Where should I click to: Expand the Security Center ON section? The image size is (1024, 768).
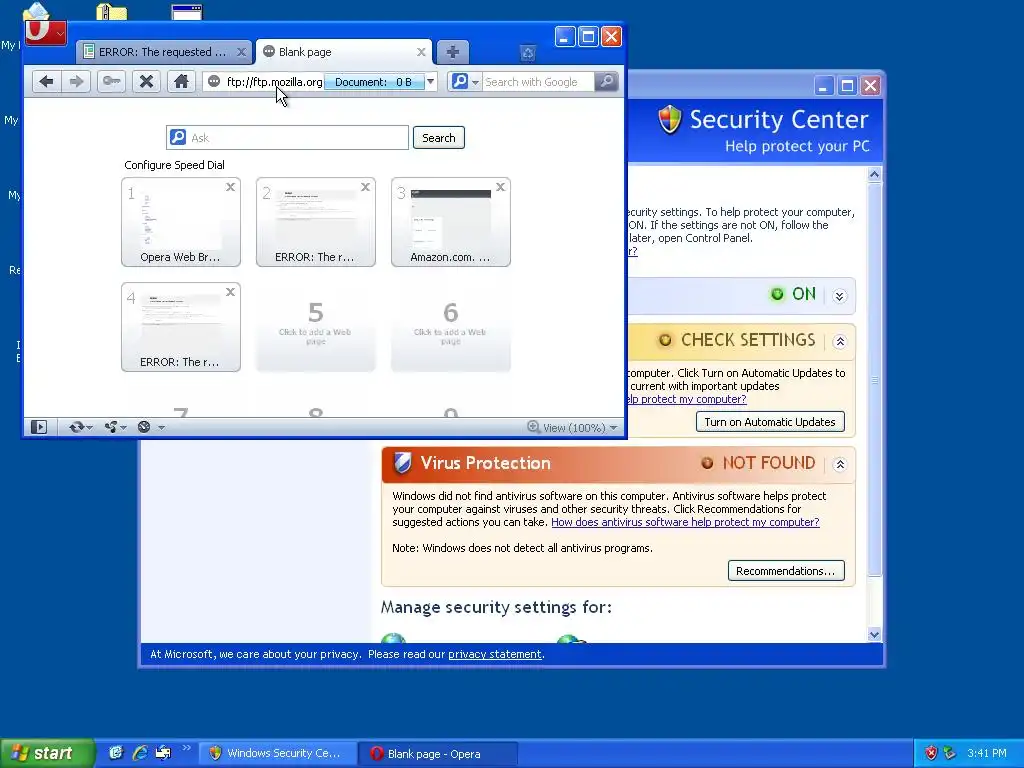point(840,296)
